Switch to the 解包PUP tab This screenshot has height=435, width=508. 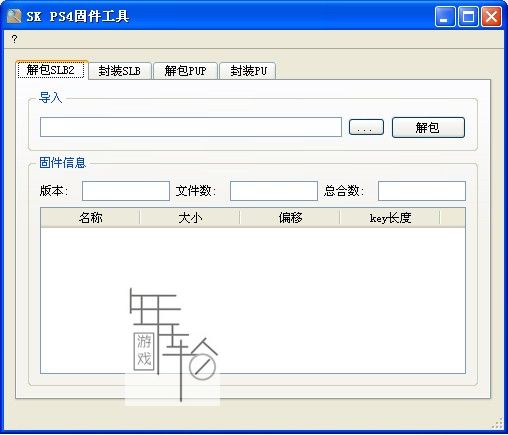click(185, 71)
